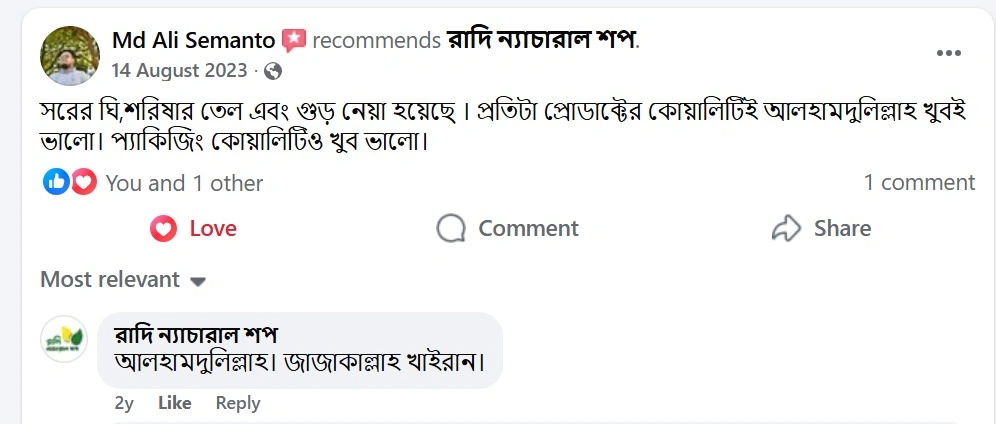
Task: Open the 1 comment link
Action: (x=919, y=182)
